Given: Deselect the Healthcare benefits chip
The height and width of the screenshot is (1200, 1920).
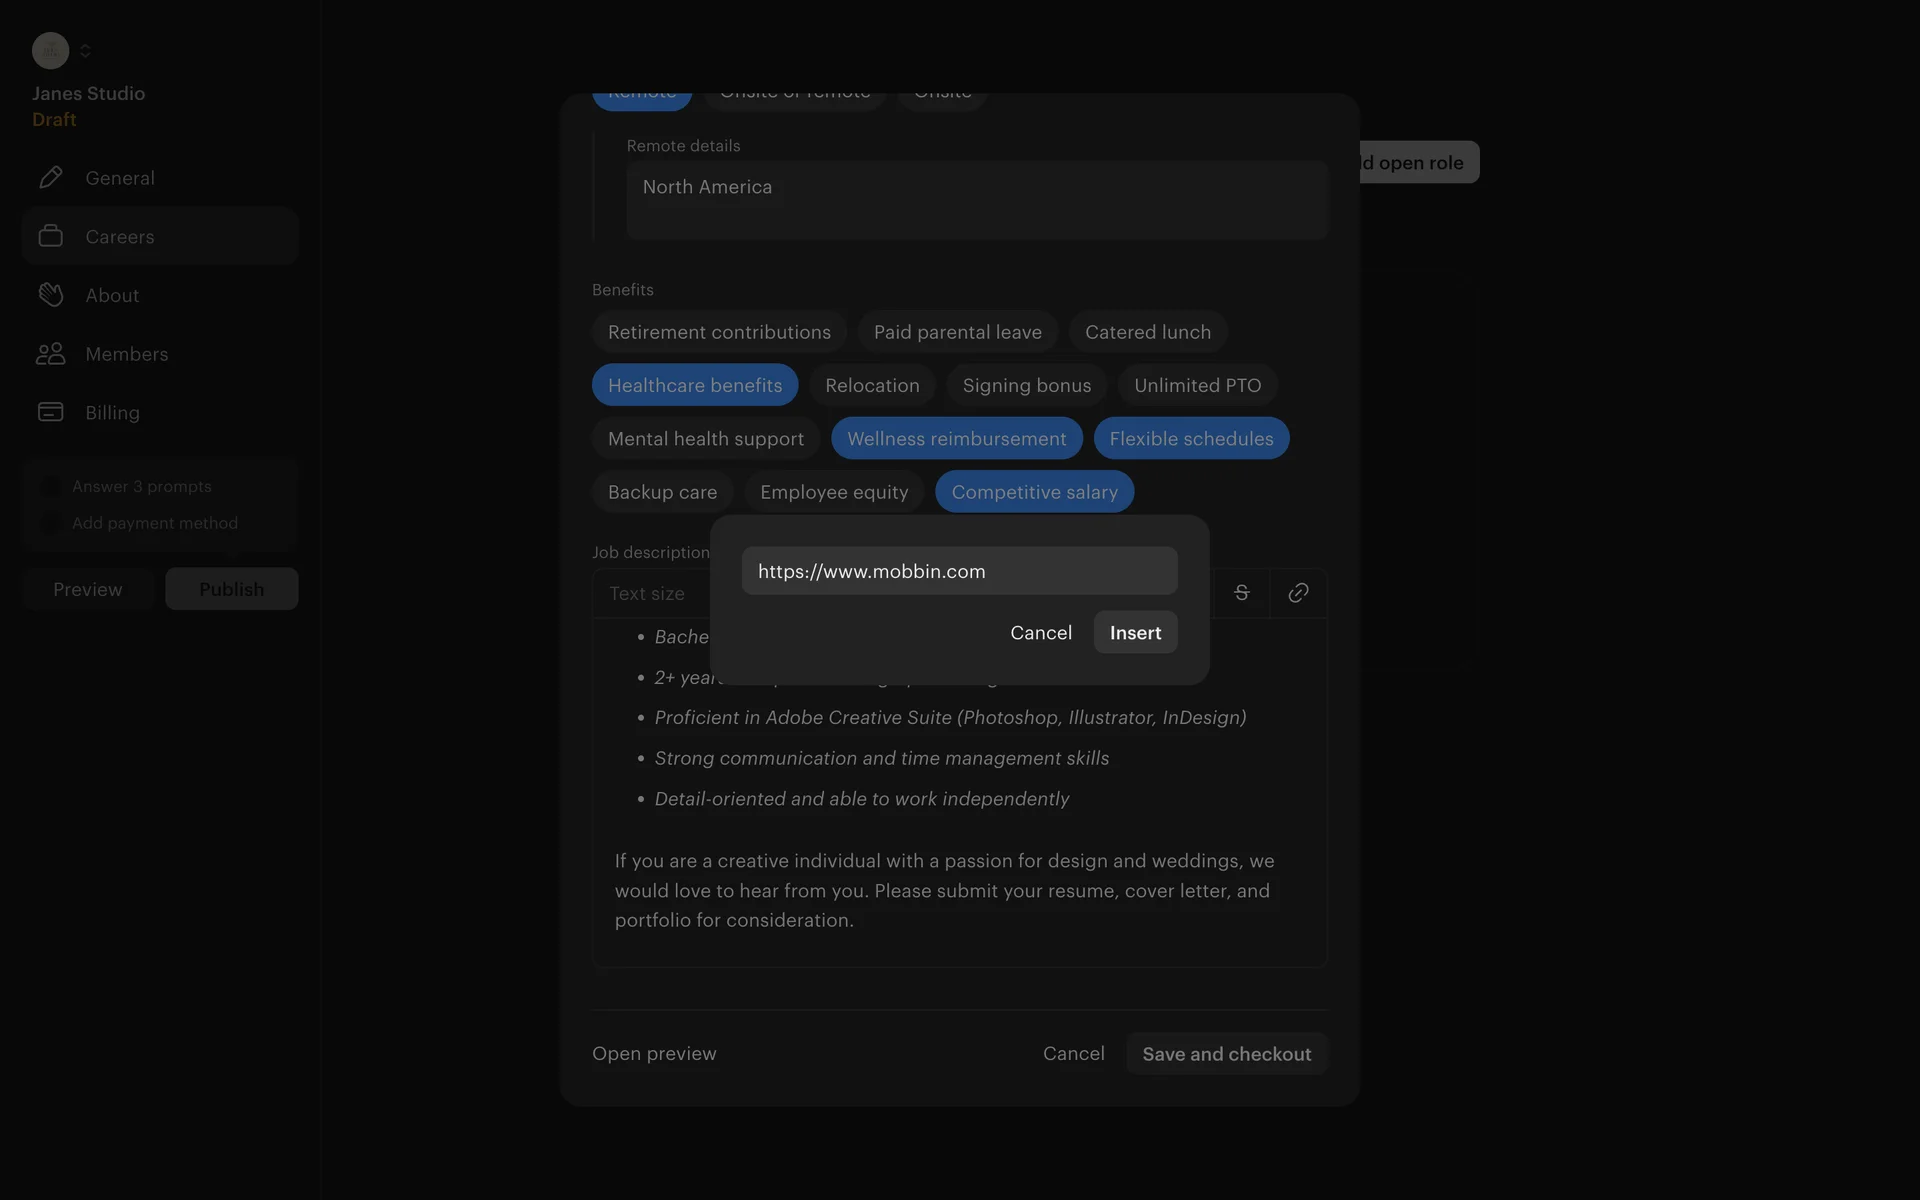Looking at the screenshot, I should pos(694,385).
